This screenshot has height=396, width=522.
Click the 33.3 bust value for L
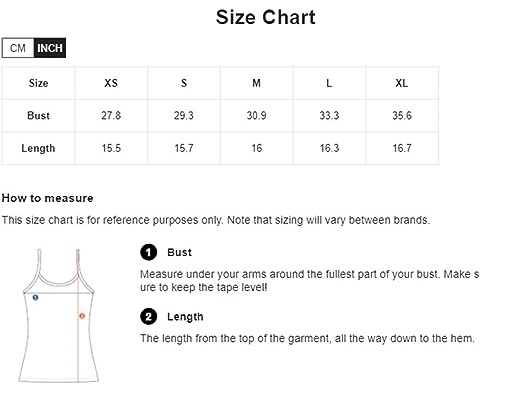(329, 116)
